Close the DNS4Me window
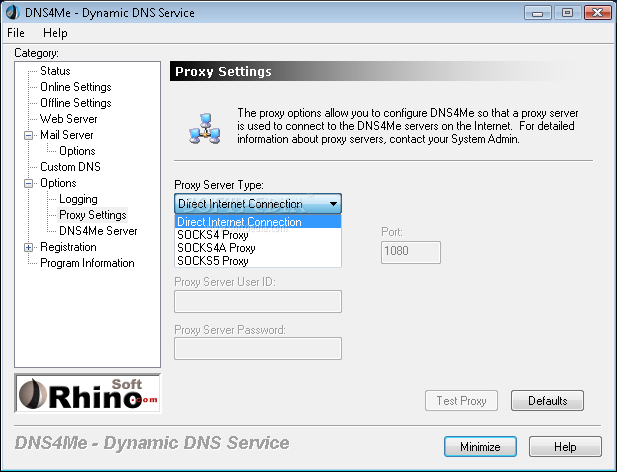Viewport: 617px width, 472px height. pos(597,13)
